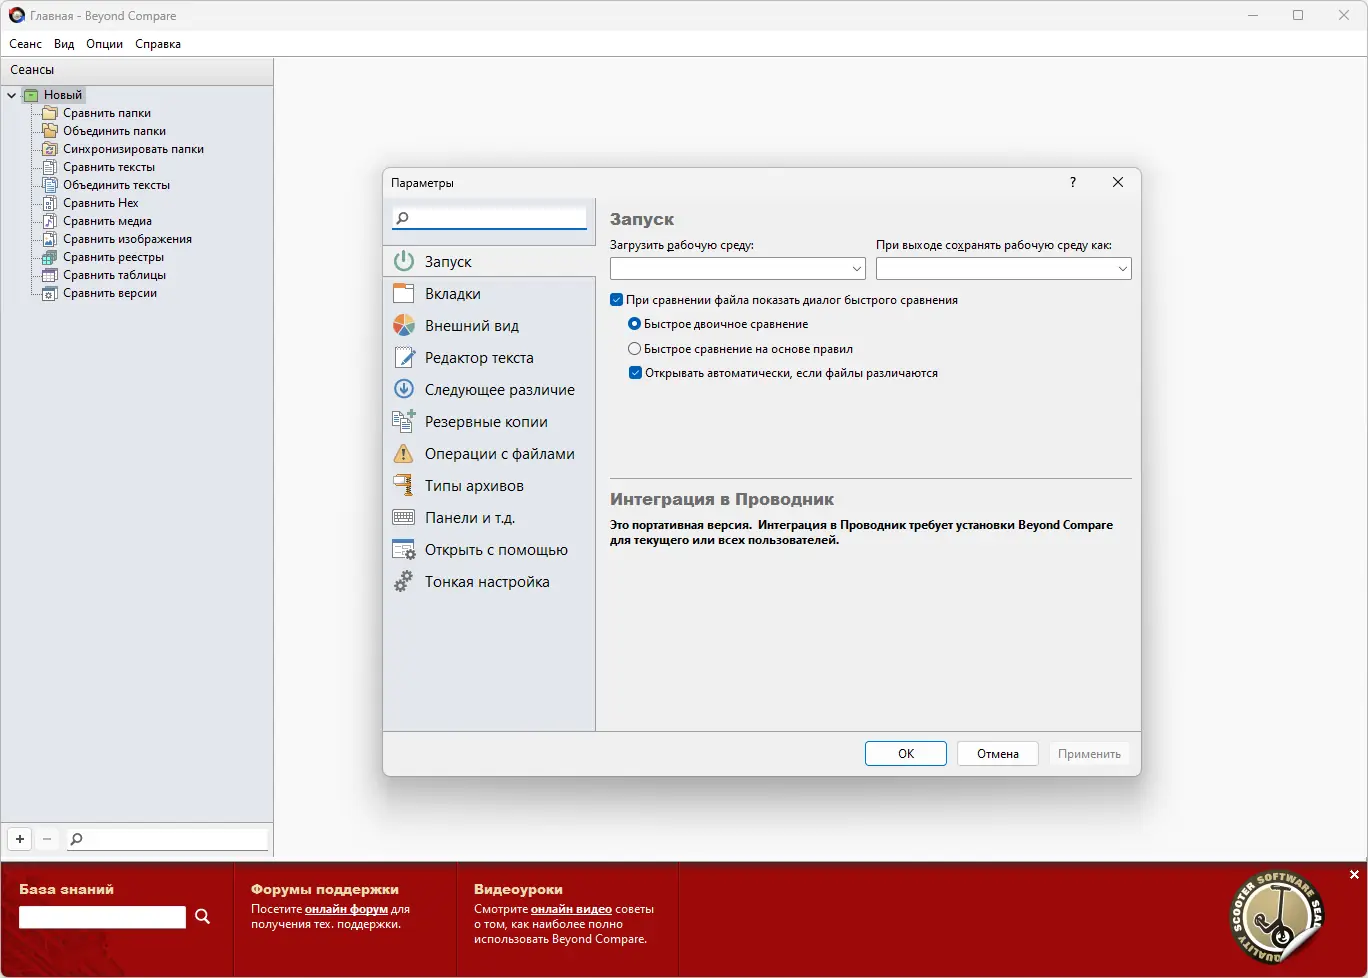Click the Панели и т.д. keyboard icon

click(404, 517)
